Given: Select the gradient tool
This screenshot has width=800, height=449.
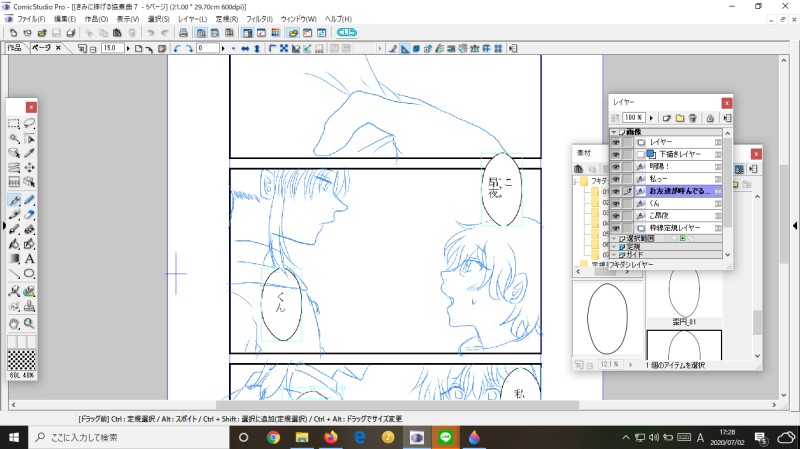Looking at the screenshot, I should pos(14,259).
